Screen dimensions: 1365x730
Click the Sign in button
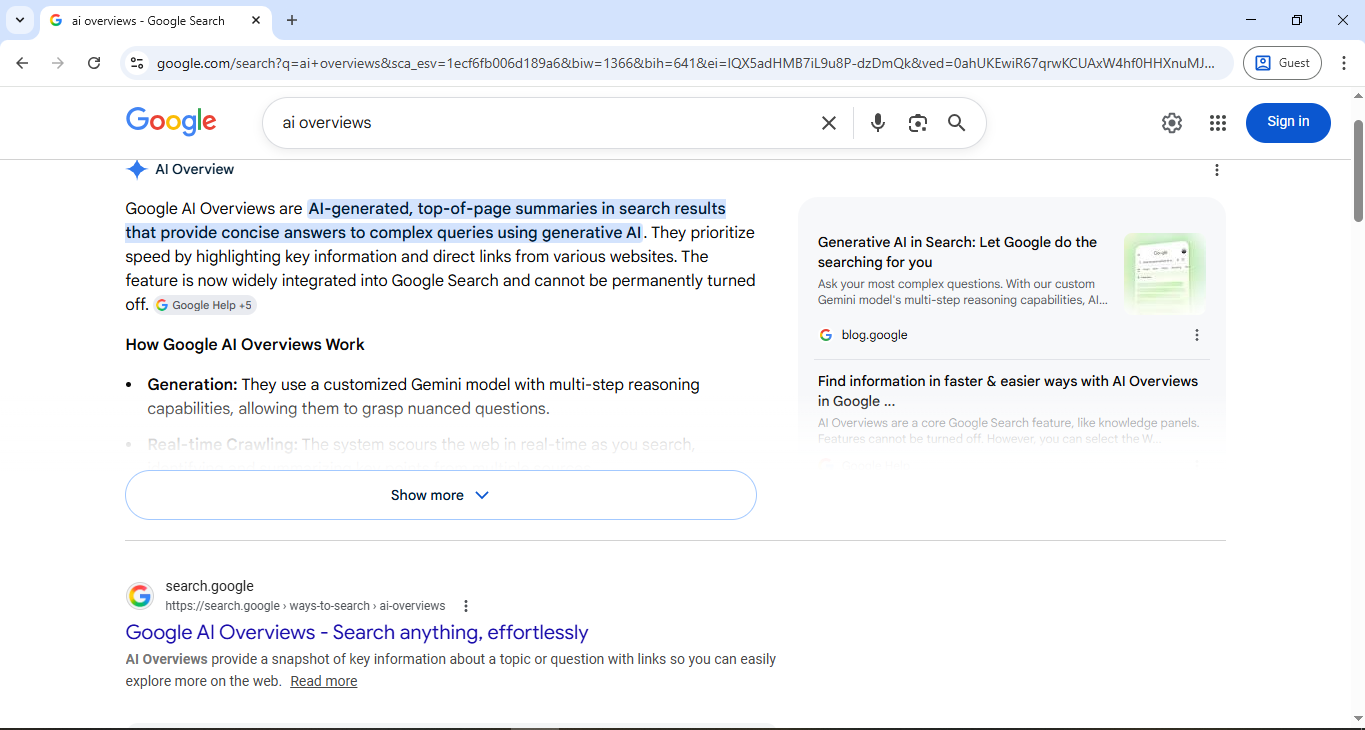1288,122
